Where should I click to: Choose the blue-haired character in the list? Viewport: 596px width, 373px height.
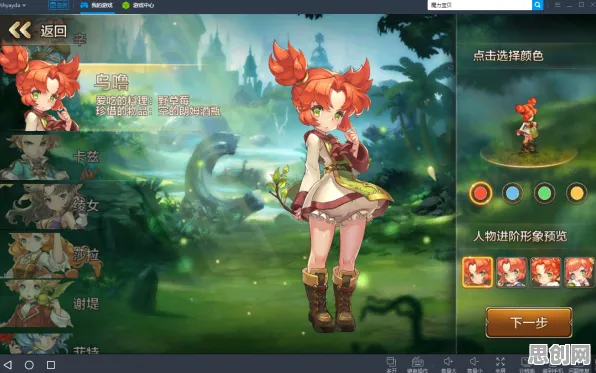[x=49, y=344]
